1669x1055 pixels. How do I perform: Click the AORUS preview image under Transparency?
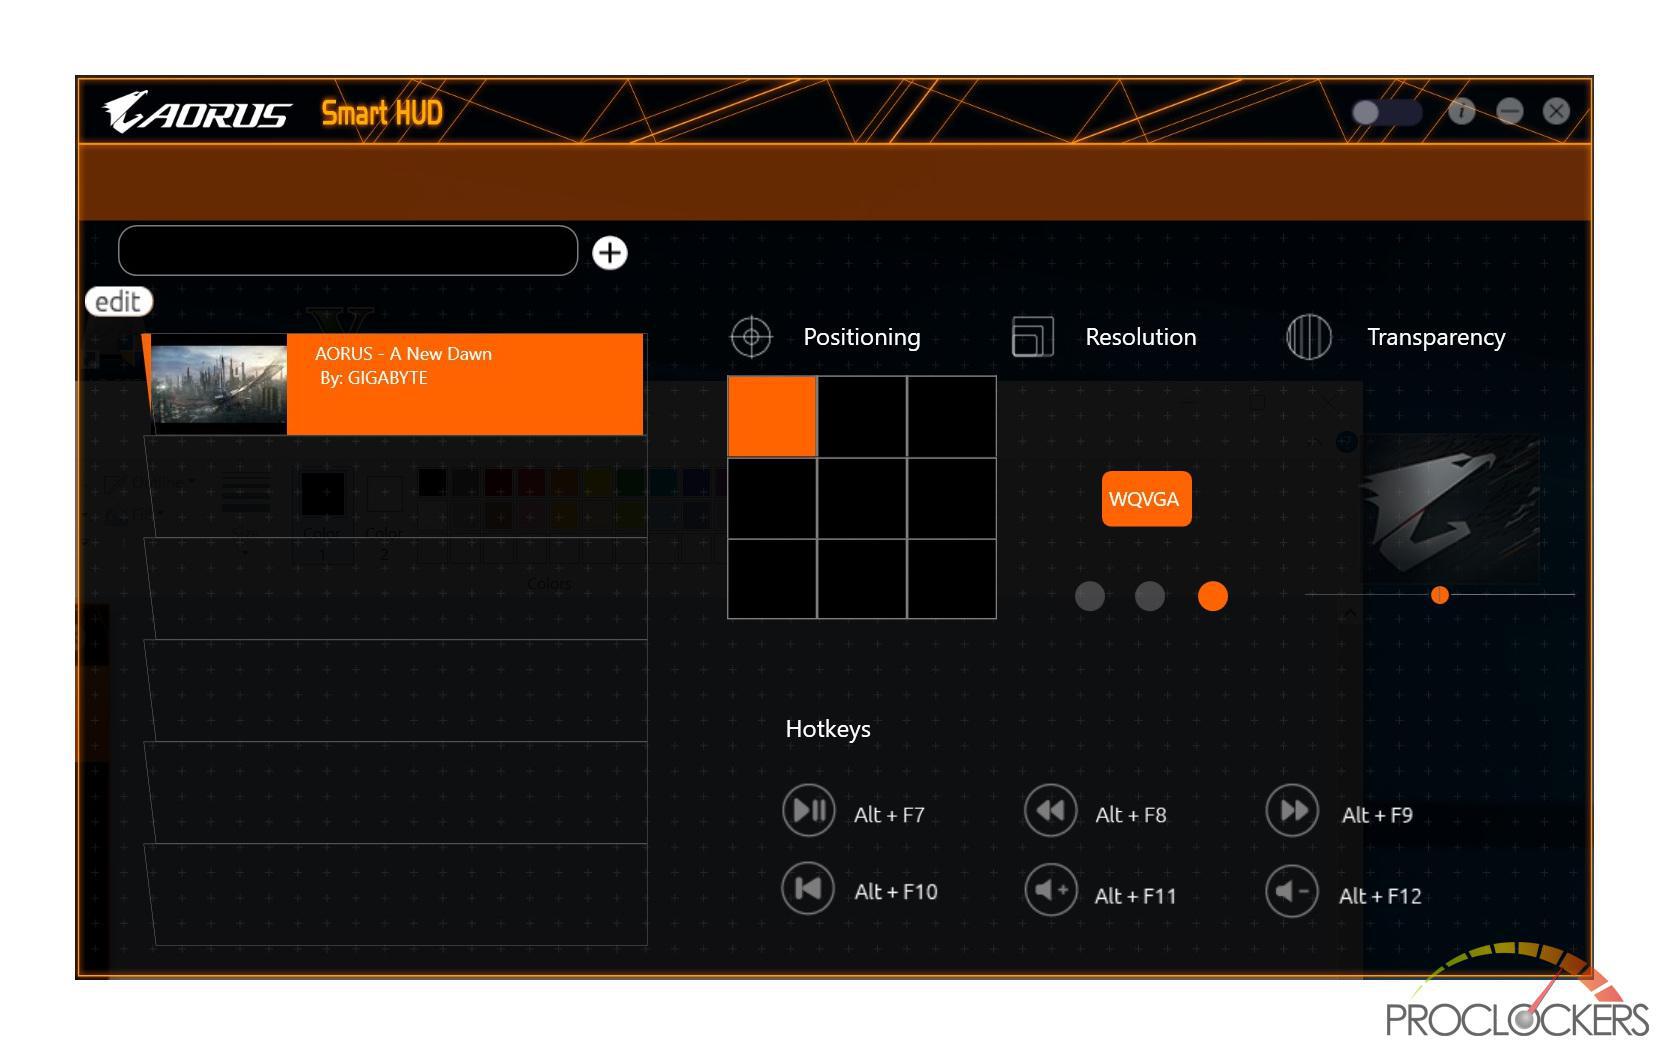(1450, 508)
